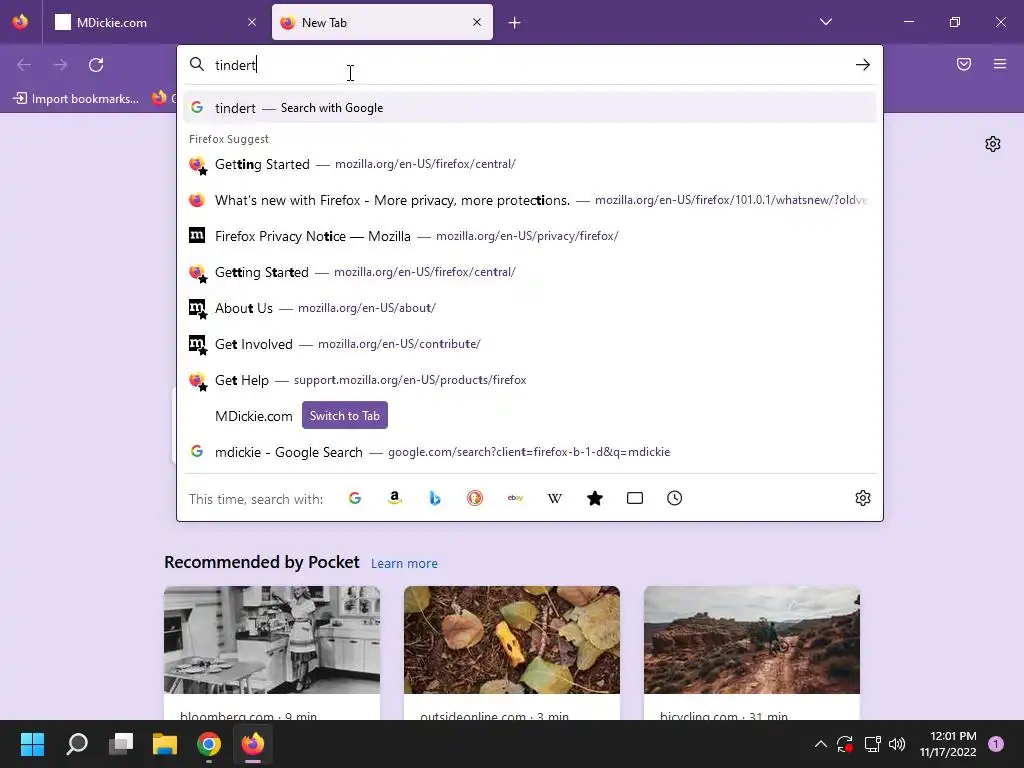Open Windows Start menu
The height and width of the screenshot is (768, 1024).
32,744
